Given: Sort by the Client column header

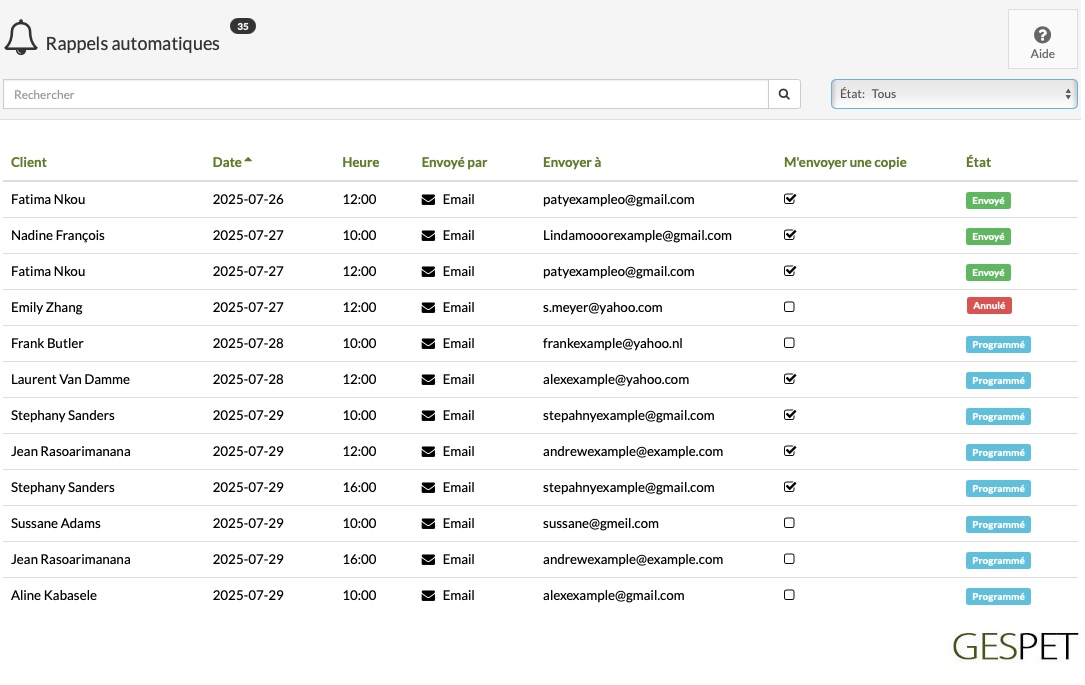Looking at the screenshot, I should [x=28, y=163].
